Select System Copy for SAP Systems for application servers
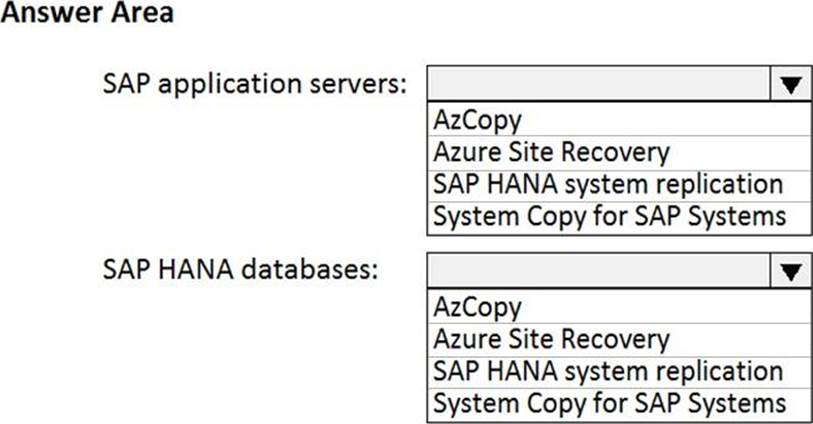Screen dimensions: 813x424 pos(609,216)
